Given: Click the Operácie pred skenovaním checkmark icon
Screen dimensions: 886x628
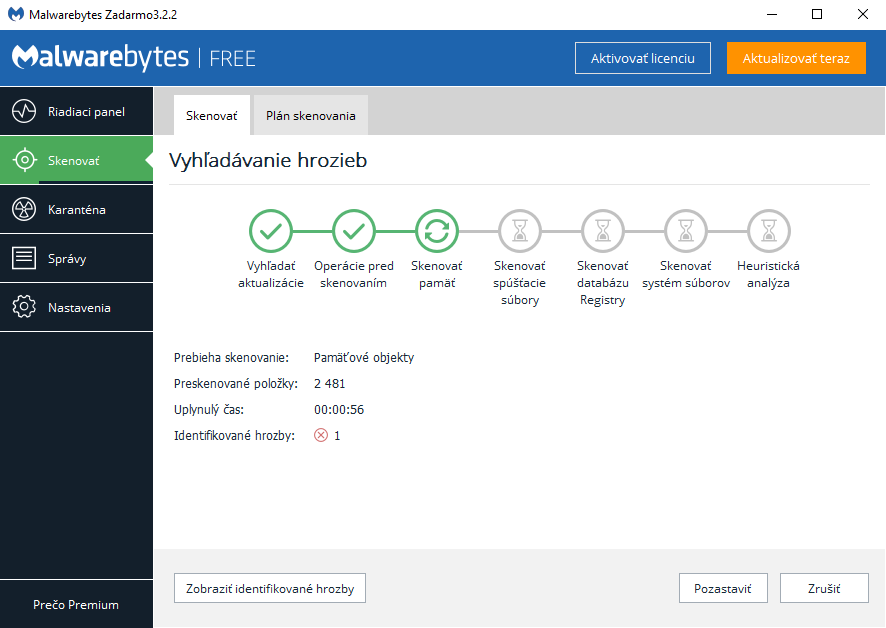Looking at the screenshot, I should [x=353, y=231].
